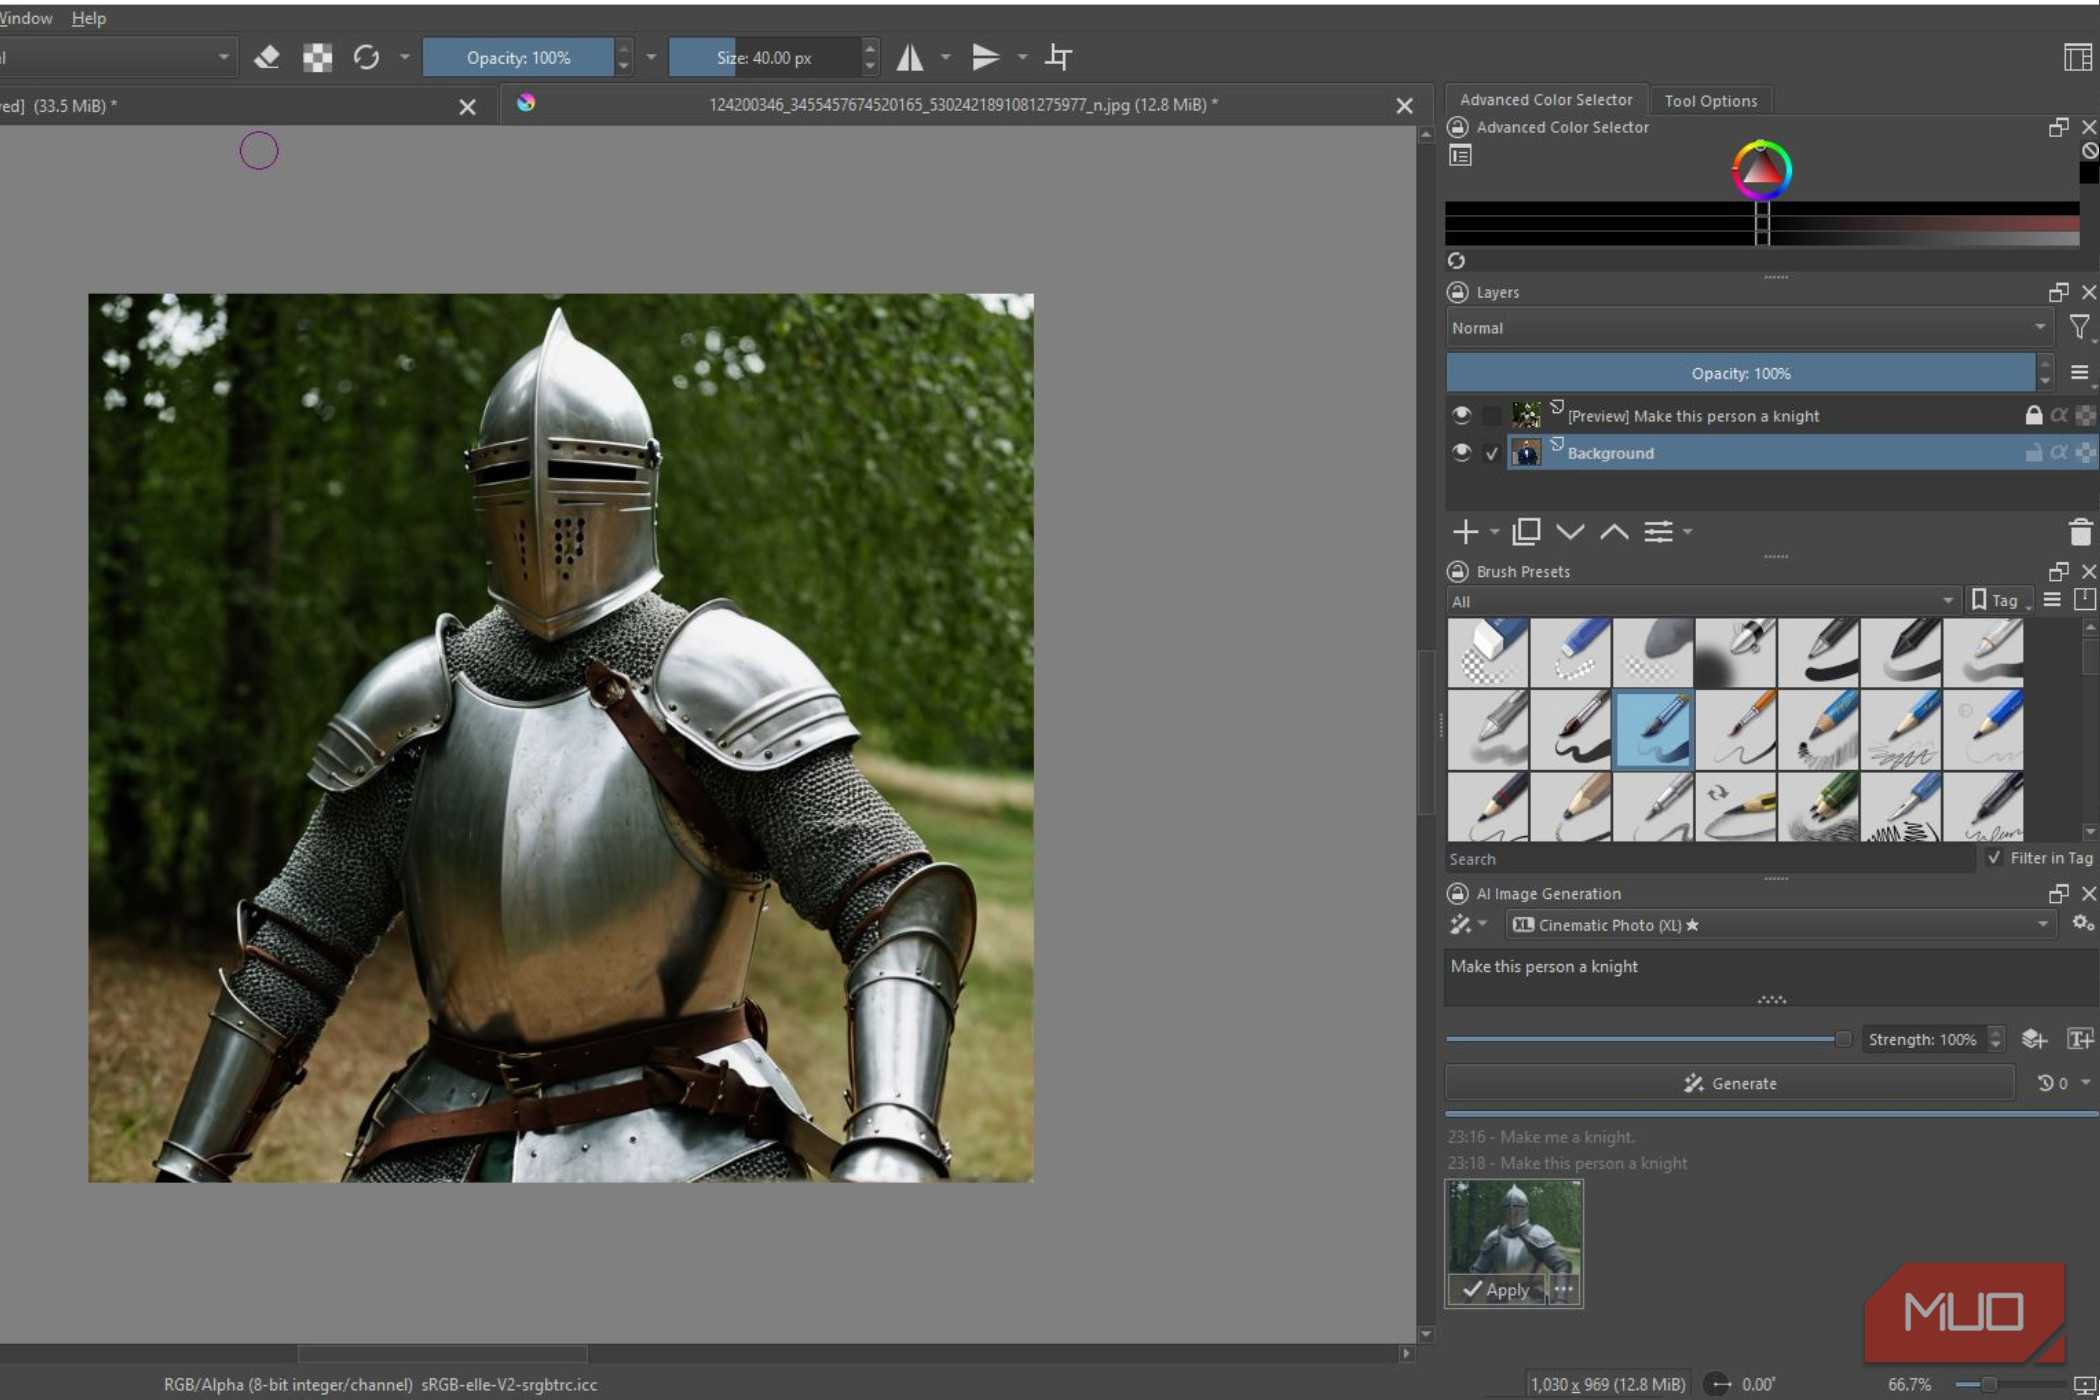Toggle alpha inheritance on Background layer
2100x1400 pixels.
coord(2059,453)
